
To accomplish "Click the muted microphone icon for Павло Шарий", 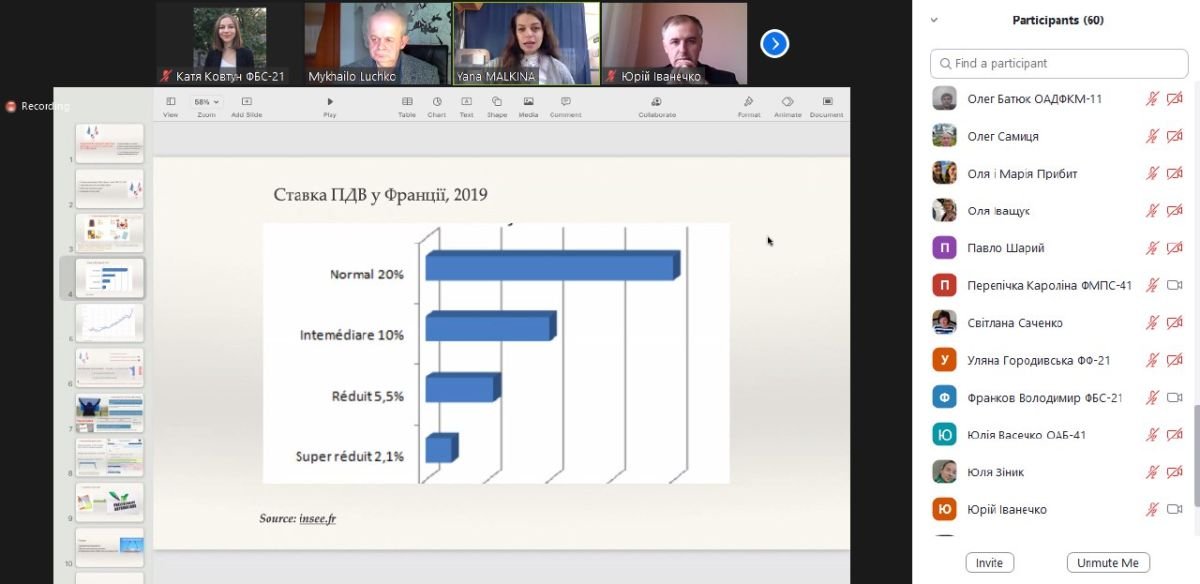I will coord(1152,248).
